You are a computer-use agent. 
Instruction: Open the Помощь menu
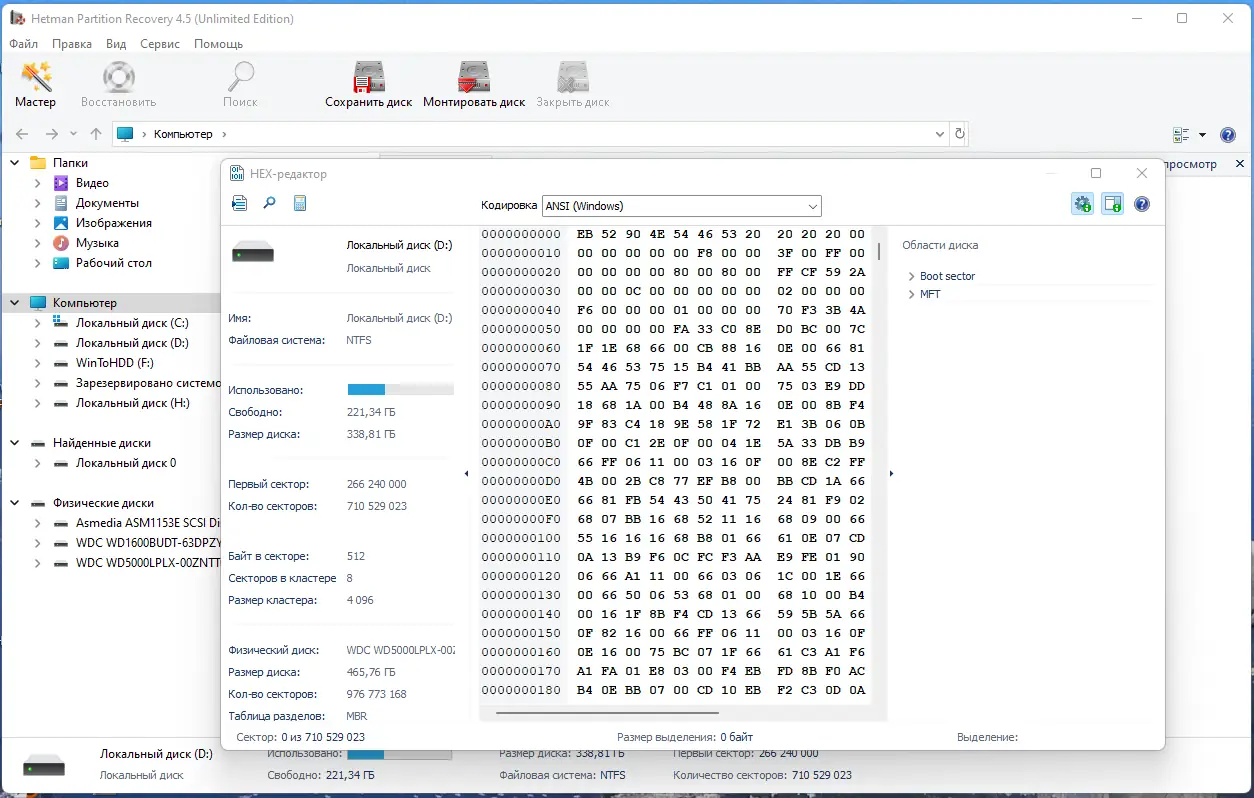pos(218,44)
